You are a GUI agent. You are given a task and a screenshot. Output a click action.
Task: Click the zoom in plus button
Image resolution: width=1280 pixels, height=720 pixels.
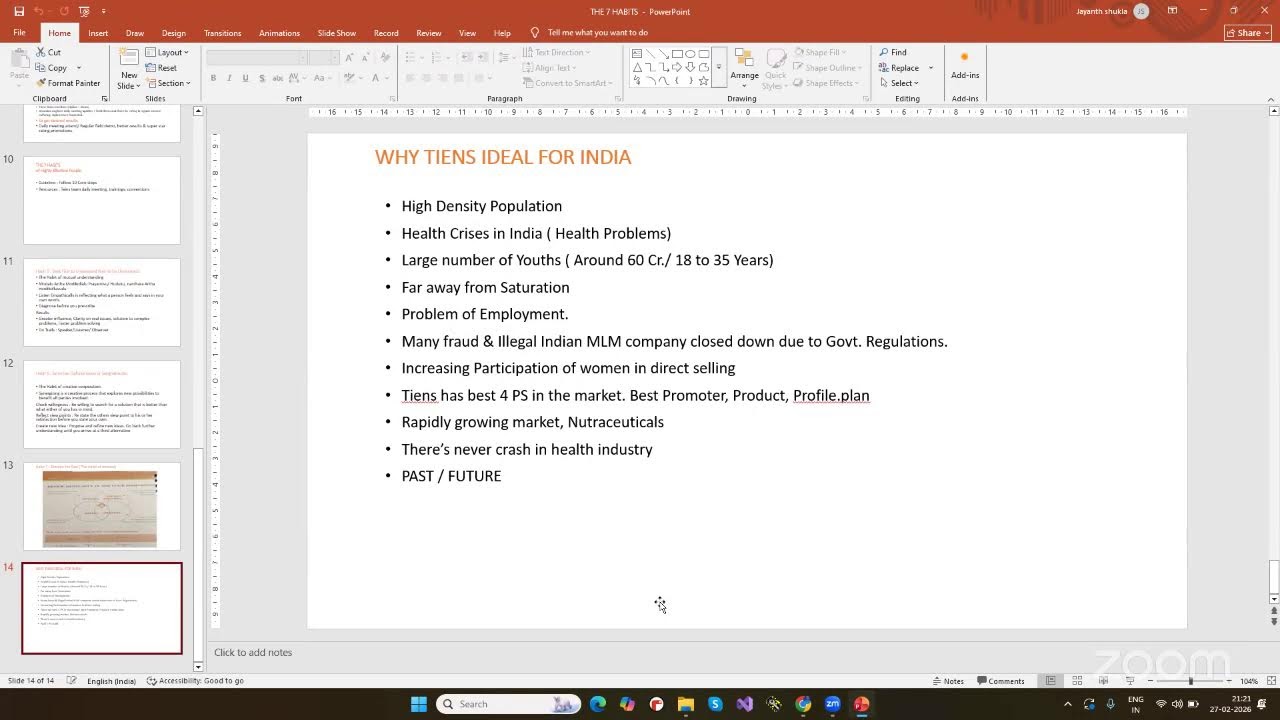tap(1231, 681)
